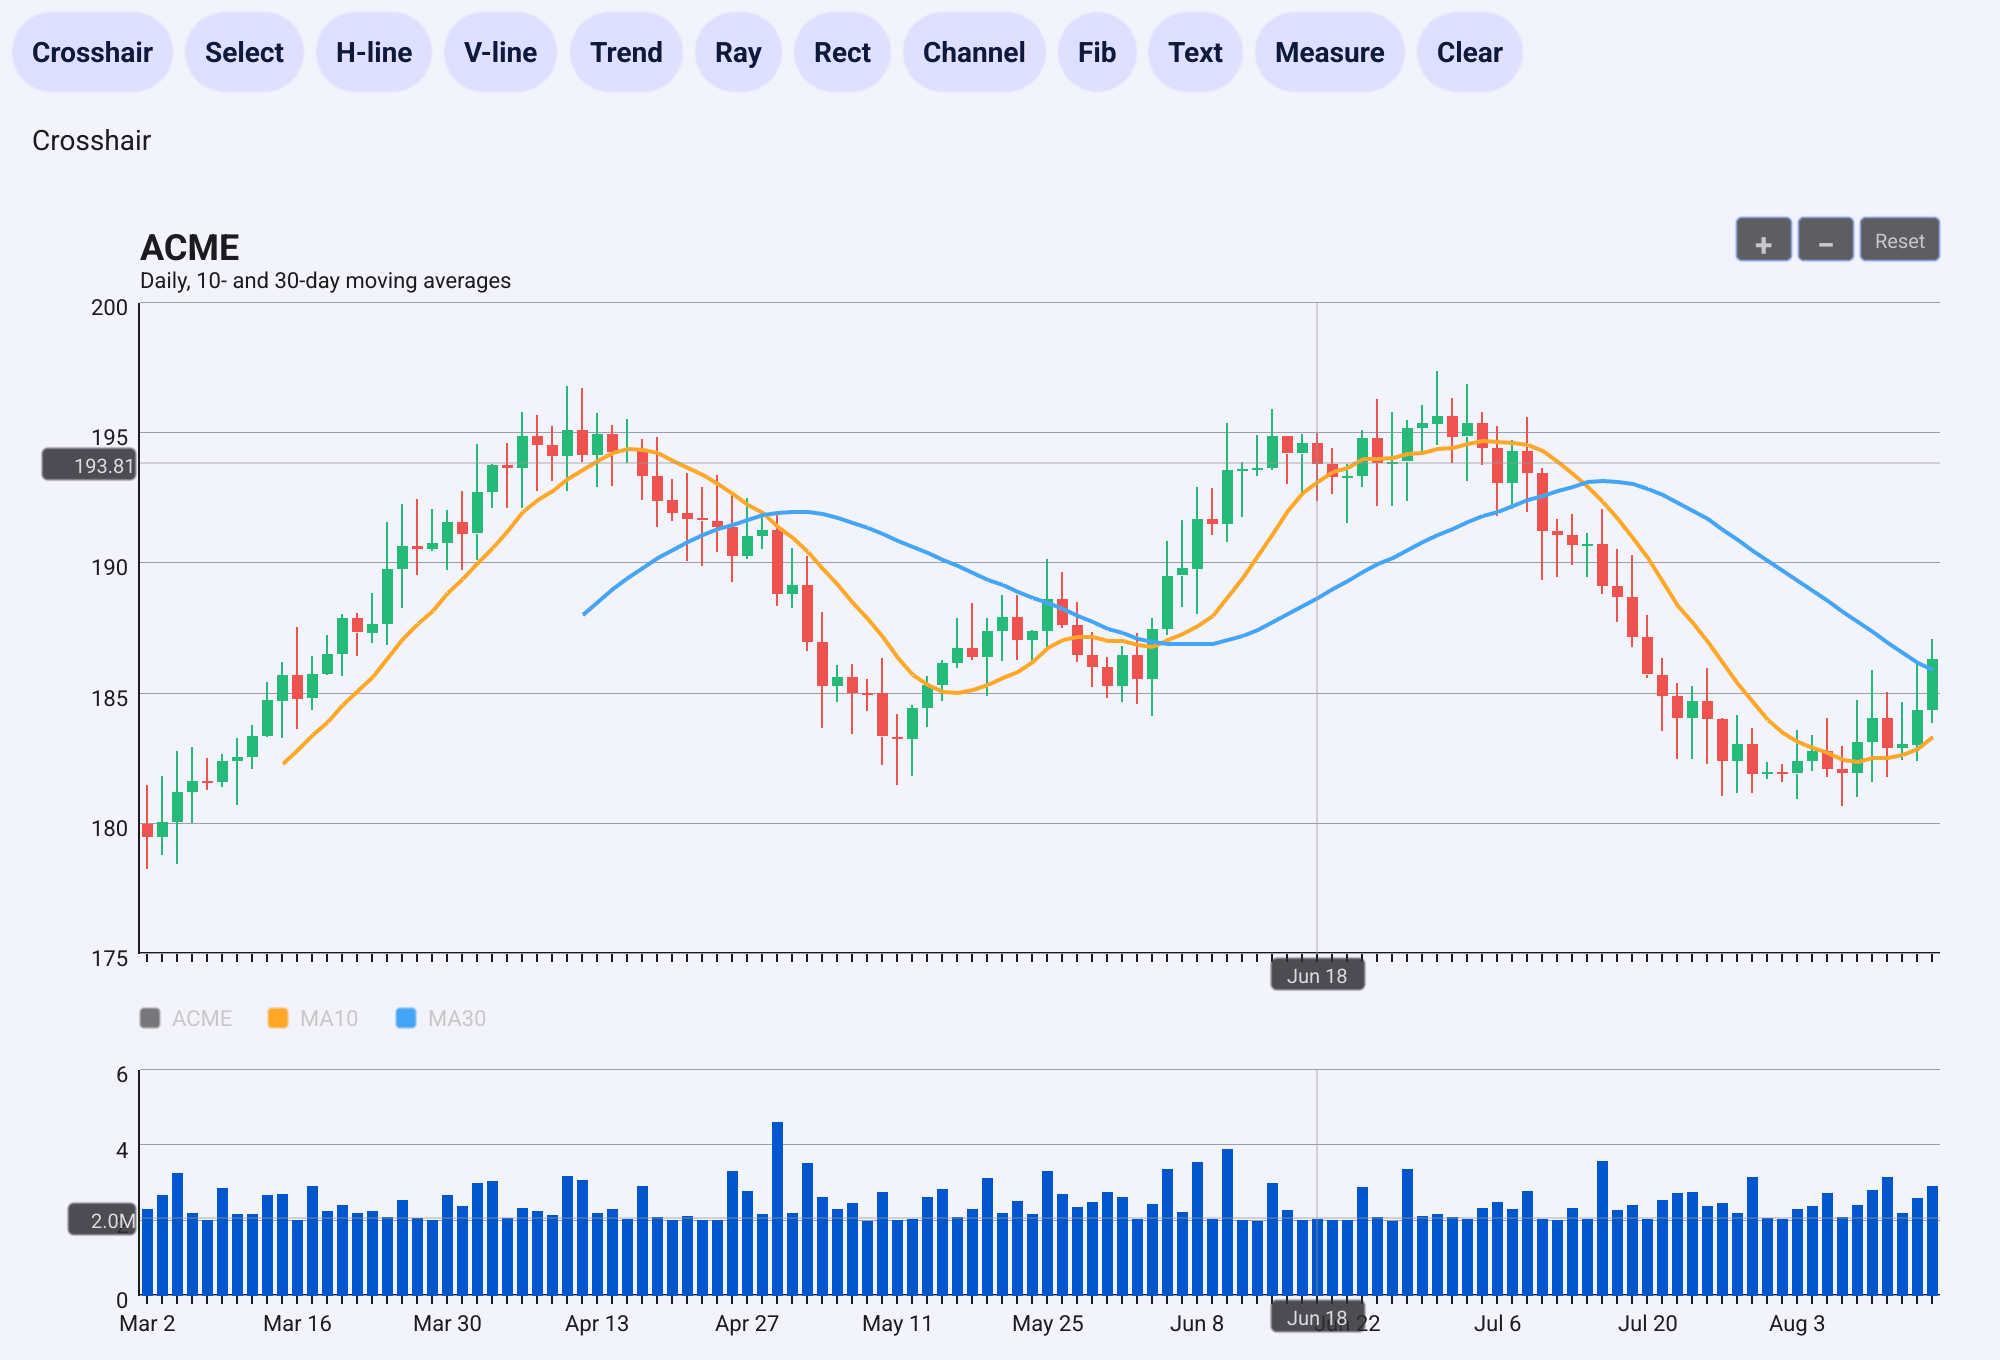Viewport: 2000px width, 1360px height.
Task: Toggle the MA10 legend swatch
Action: click(x=278, y=1018)
